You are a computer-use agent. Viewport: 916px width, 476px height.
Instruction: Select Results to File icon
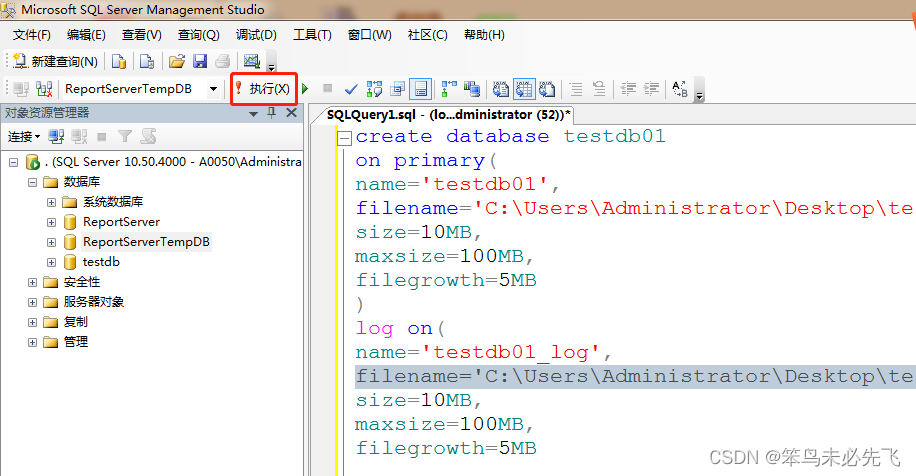pos(547,89)
